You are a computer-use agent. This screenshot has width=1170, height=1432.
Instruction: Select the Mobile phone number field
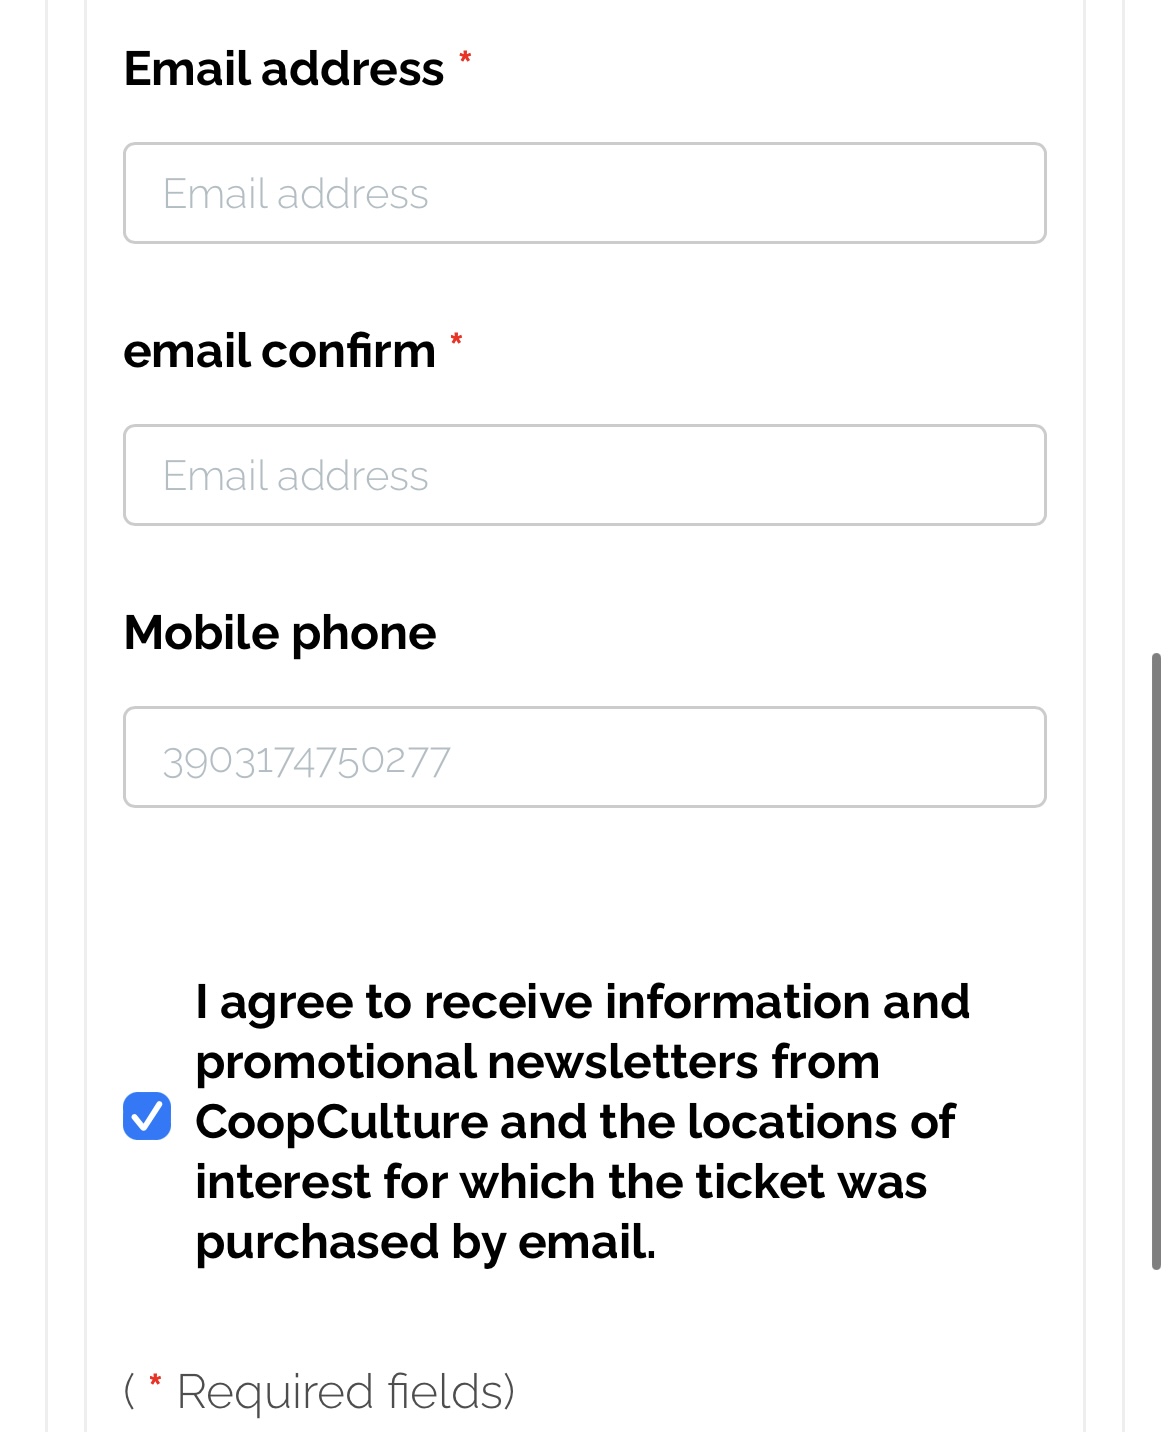[585, 757]
